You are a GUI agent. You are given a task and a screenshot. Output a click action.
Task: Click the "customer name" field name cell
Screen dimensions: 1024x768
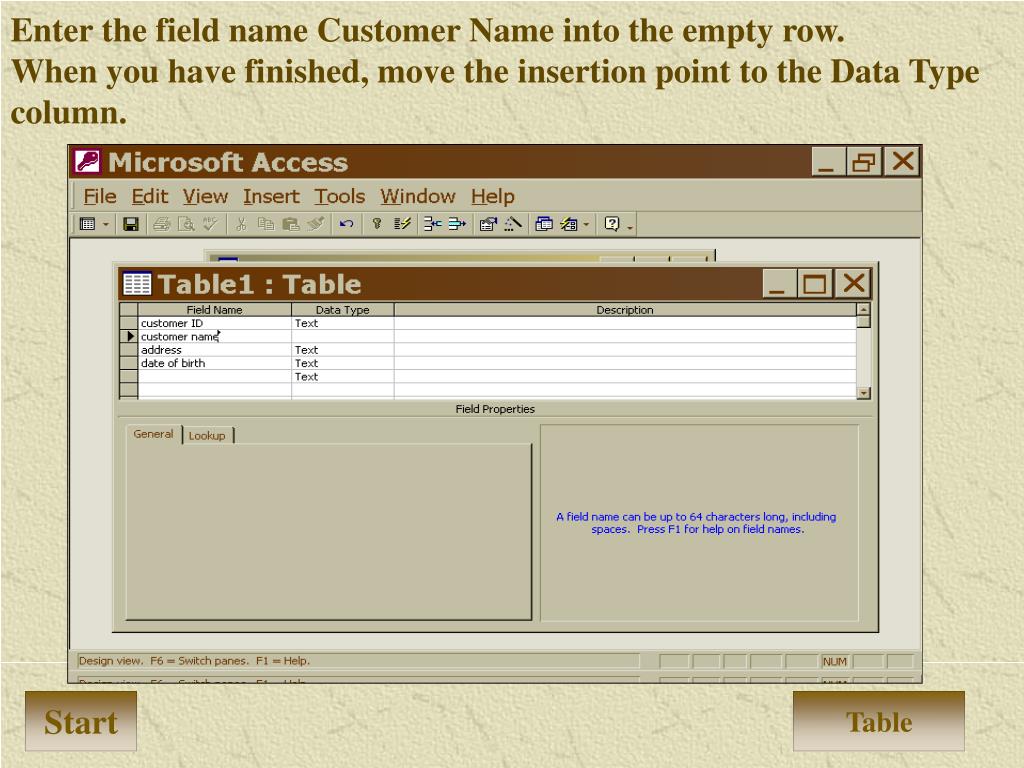click(x=214, y=336)
